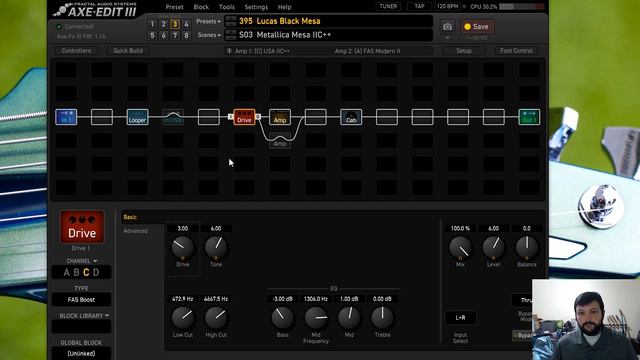The width and height of the screenshot is (640, 360).
Task: Click the Amp 1: (C) USA IIC++ label
Action: (x=262, y=51)
